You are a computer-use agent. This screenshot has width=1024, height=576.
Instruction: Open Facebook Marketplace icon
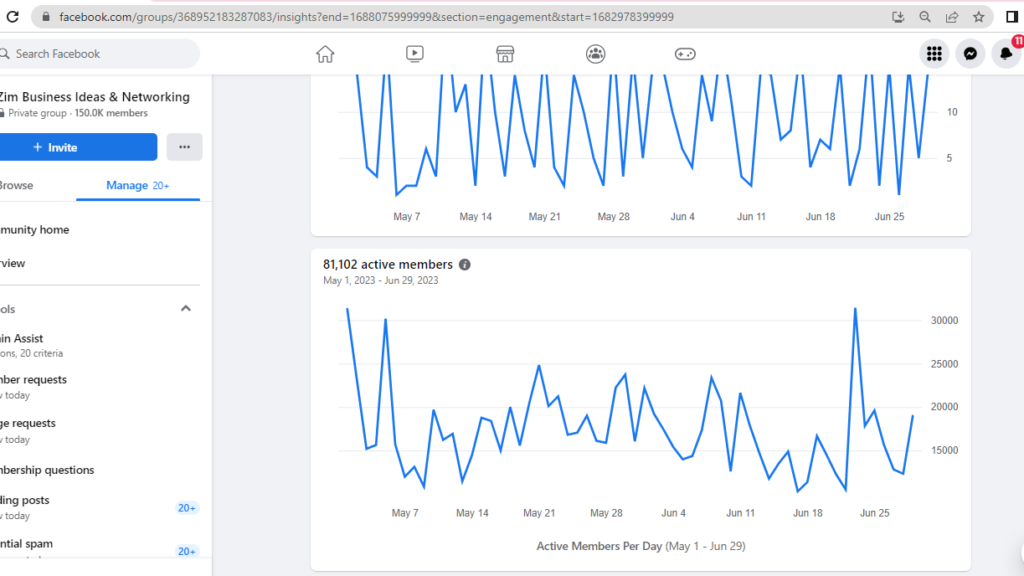tap(505, 54)
